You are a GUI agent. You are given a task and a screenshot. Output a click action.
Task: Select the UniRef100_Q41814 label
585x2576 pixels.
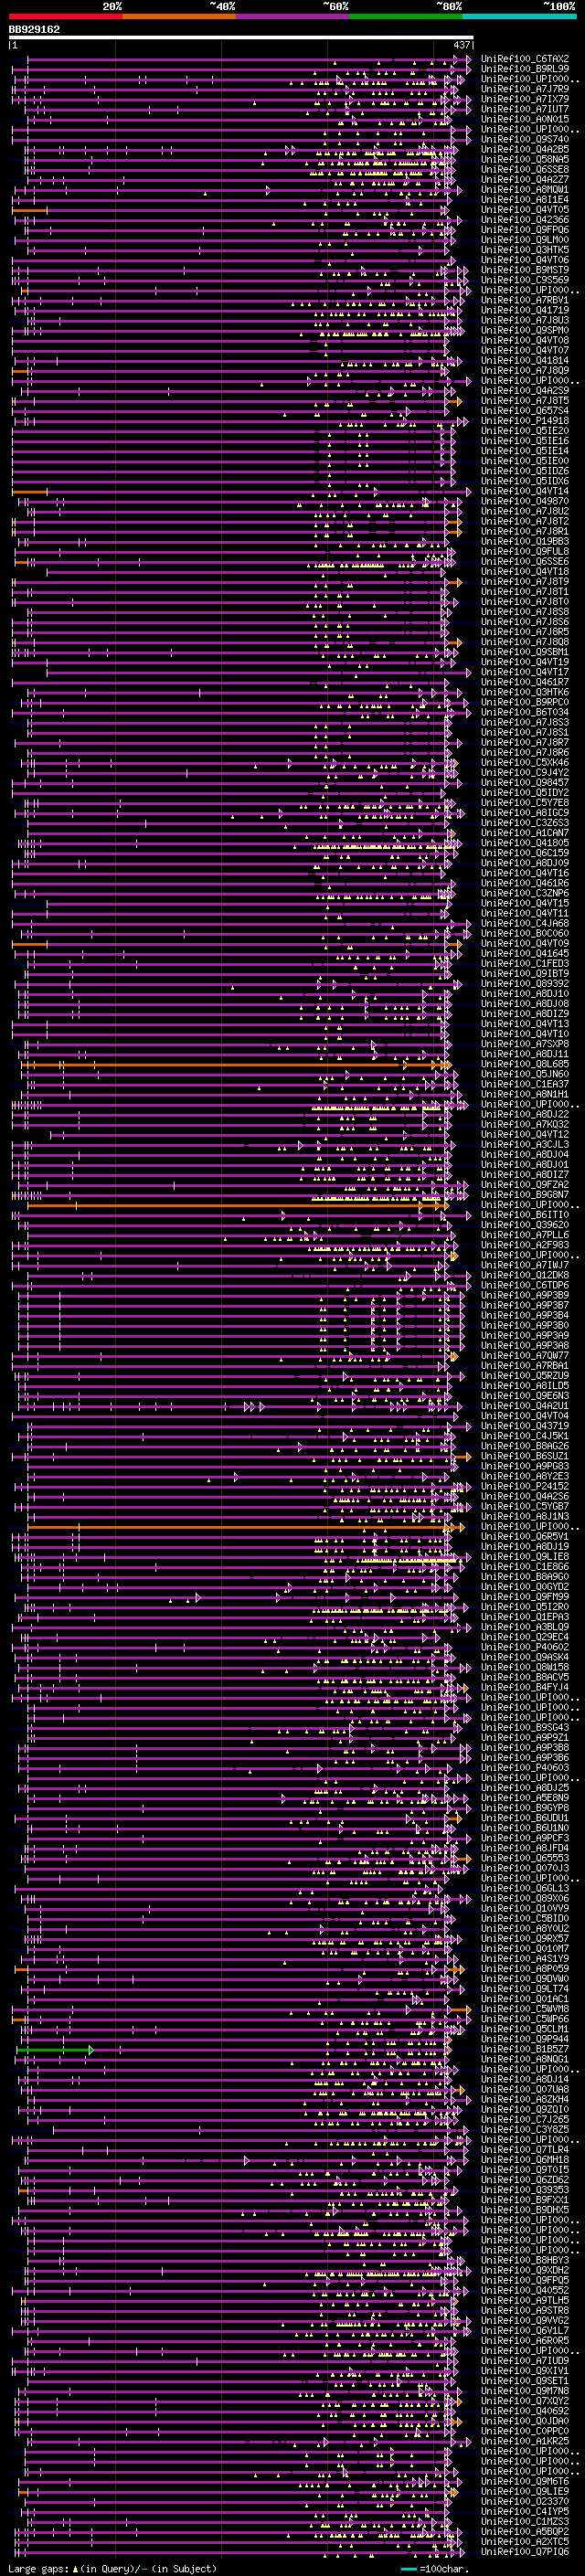point(525,360)
